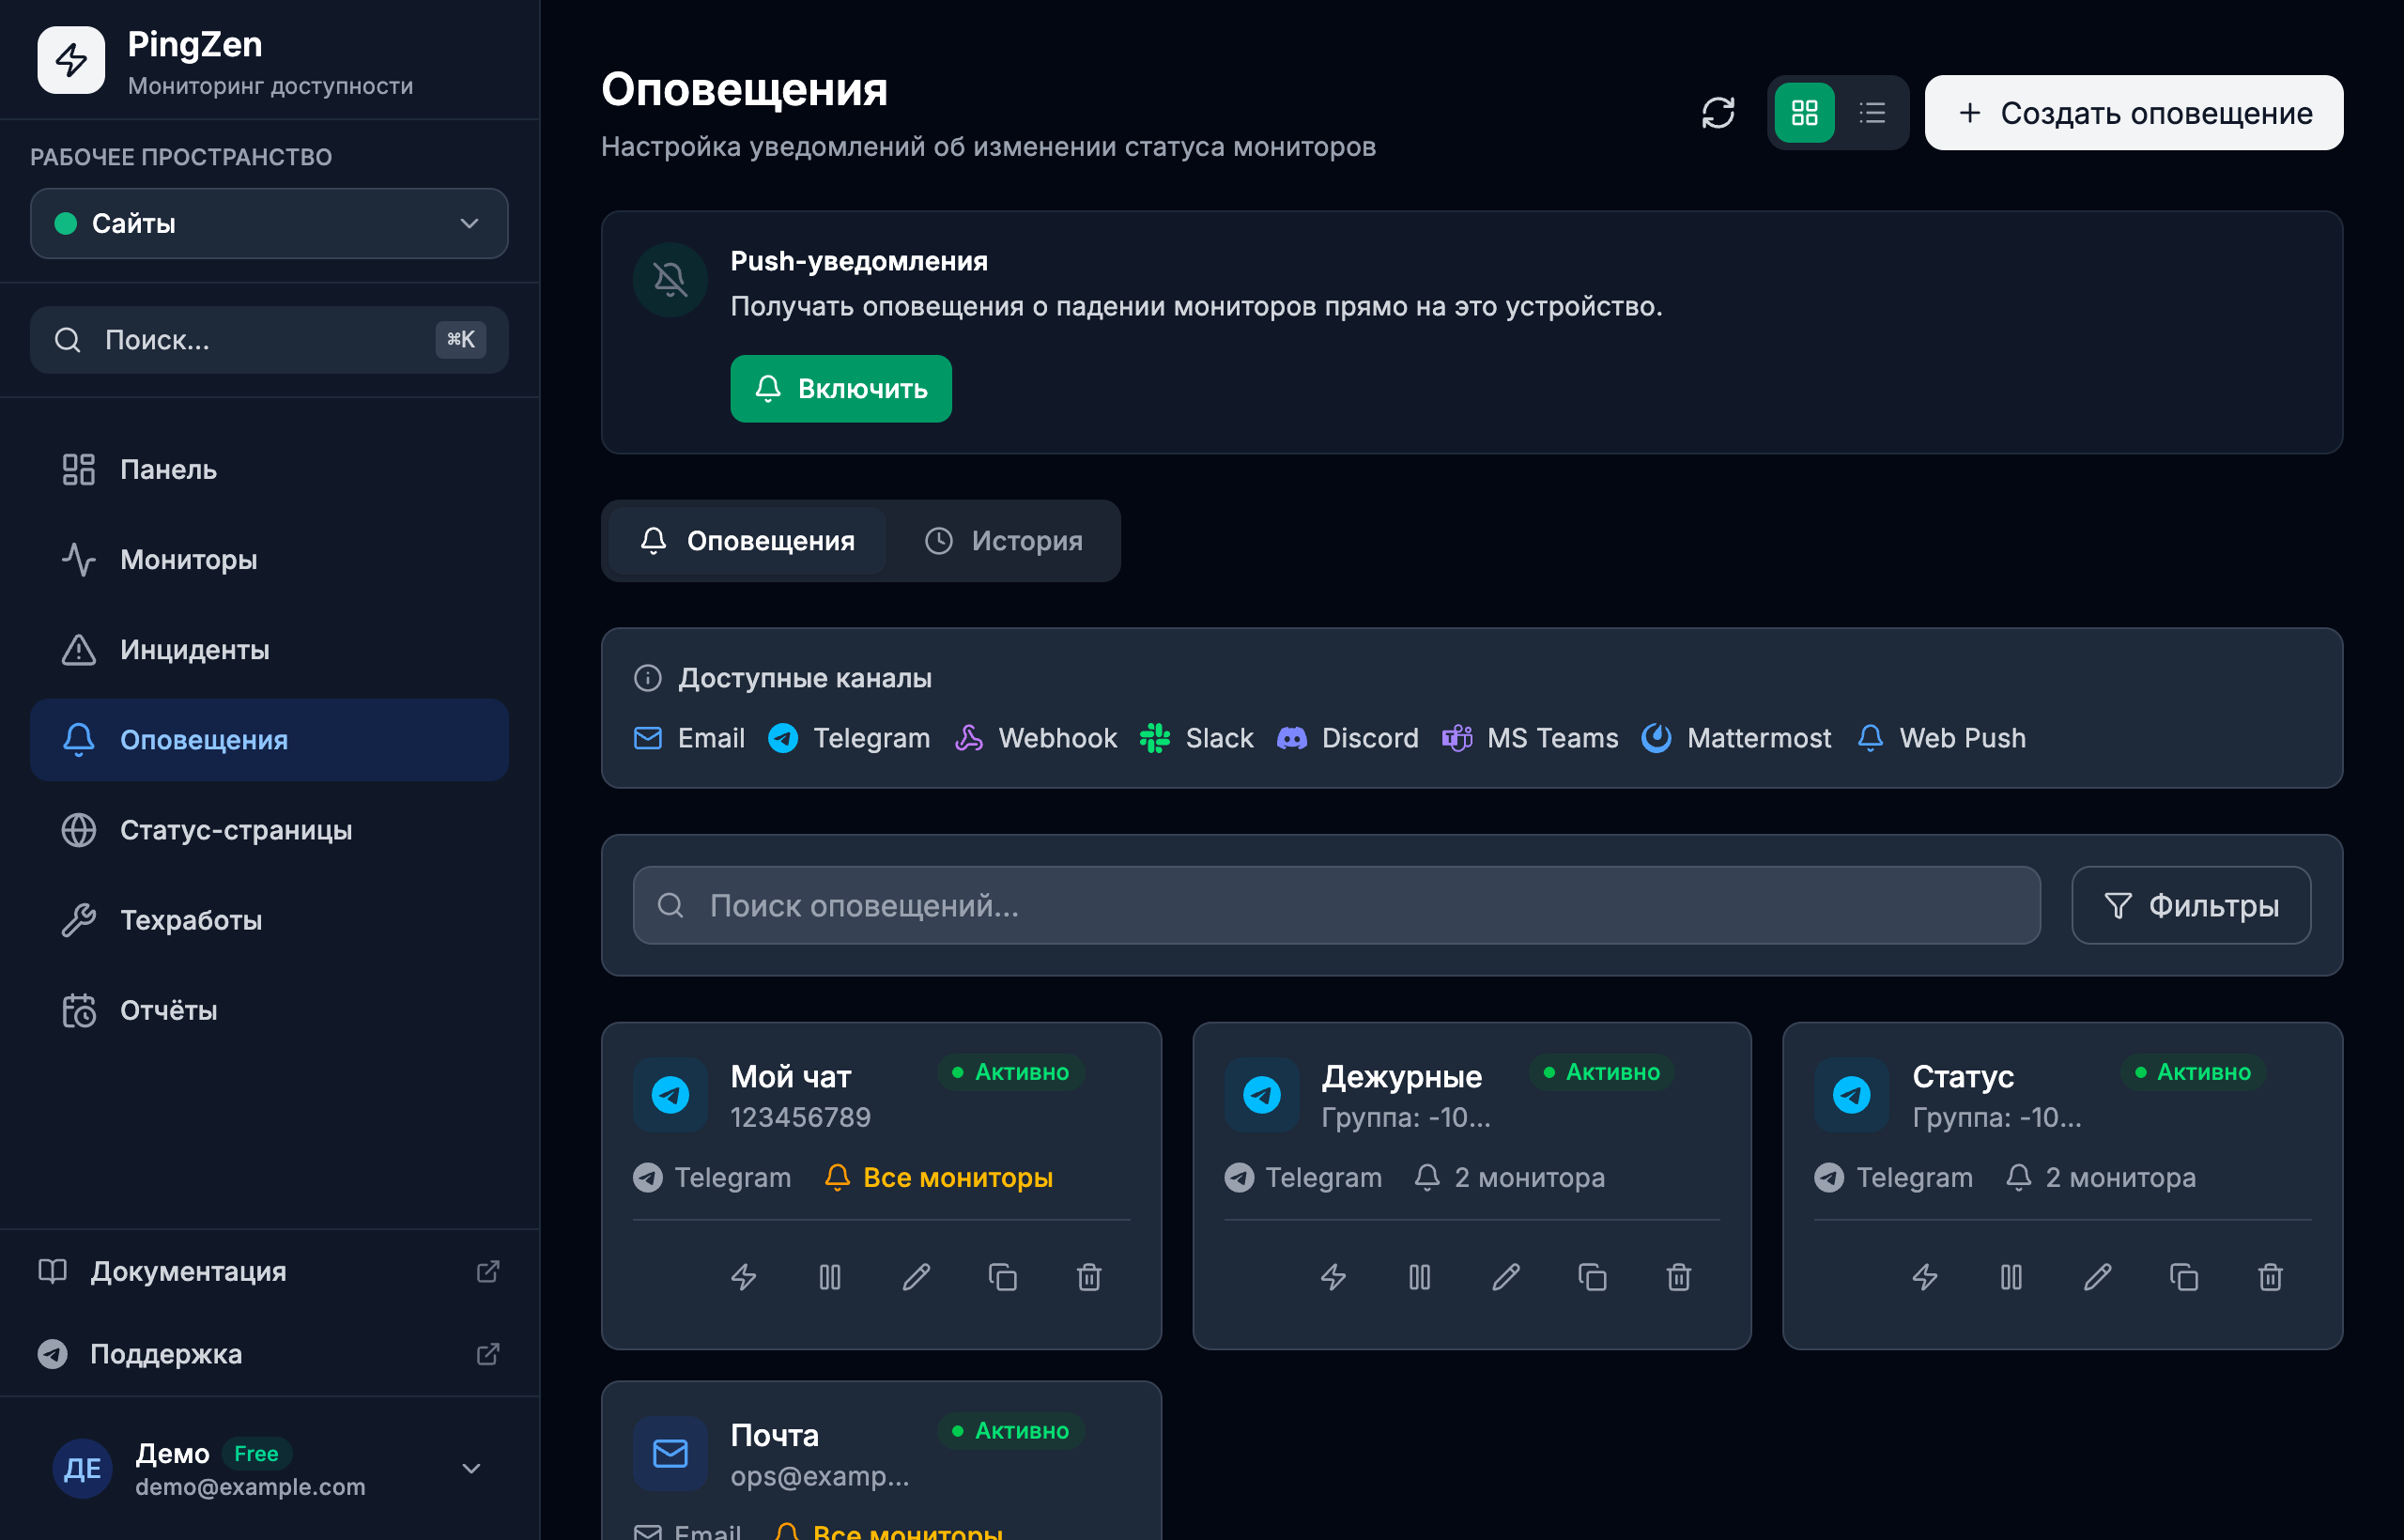Duplicate the Мой чат alert
2404x1540 pixels.
[1003, 1277]
